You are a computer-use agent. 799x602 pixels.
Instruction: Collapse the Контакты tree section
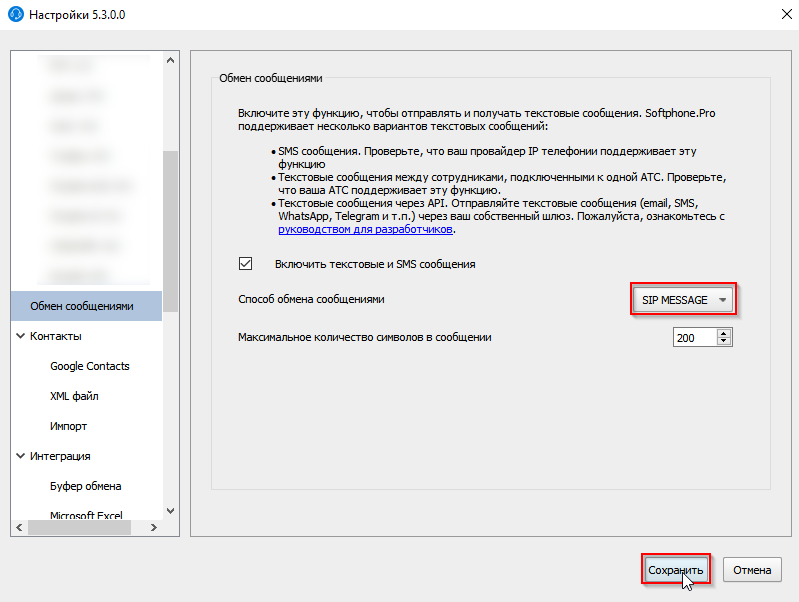[20, 336]
